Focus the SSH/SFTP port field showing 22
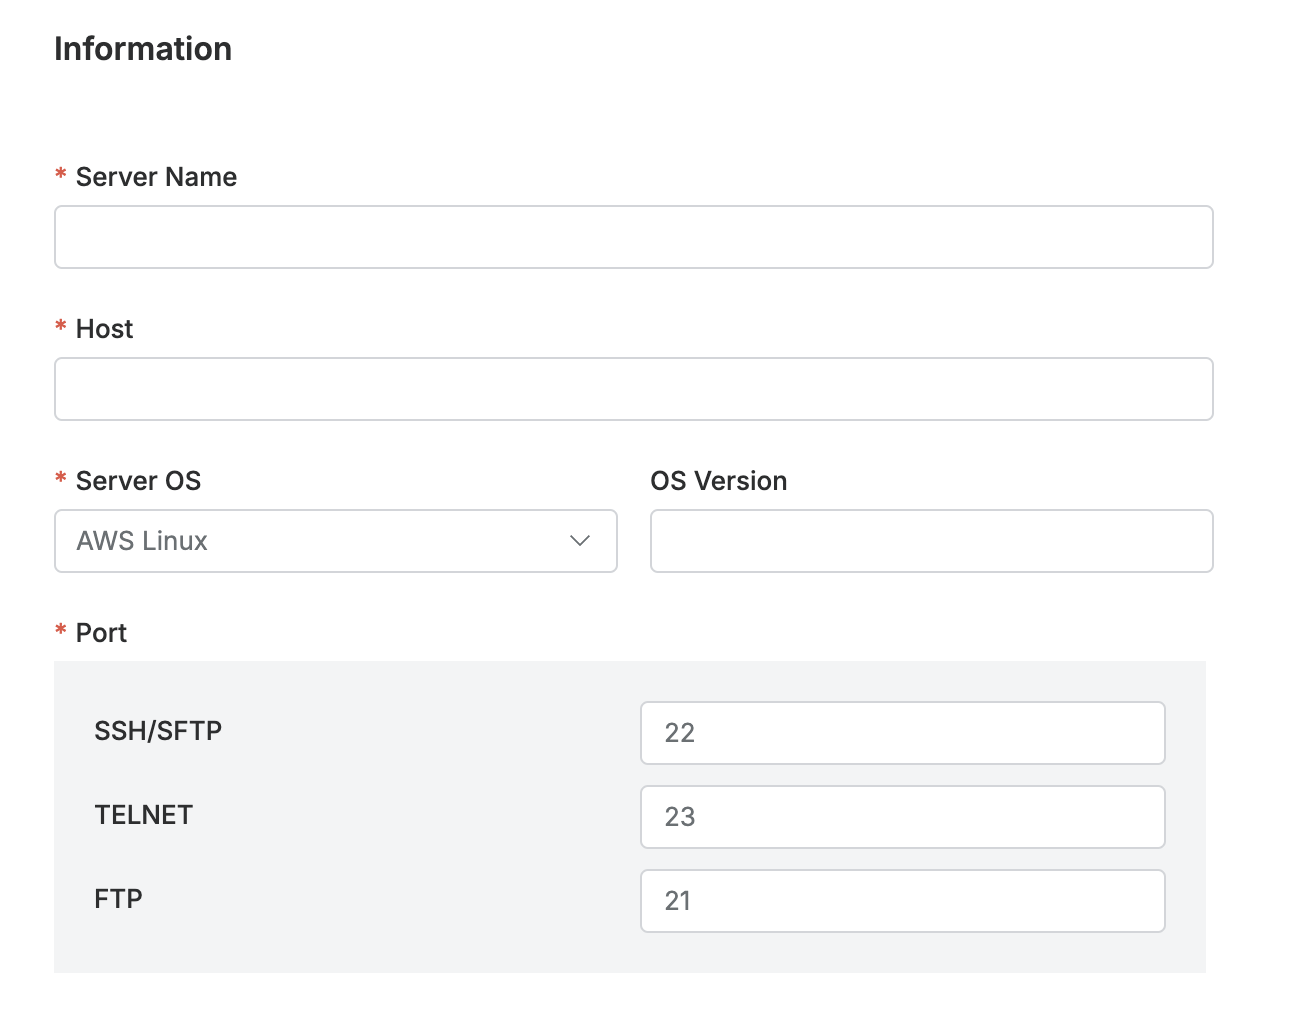This screenshot has width=1302, height=1010. 902,733
